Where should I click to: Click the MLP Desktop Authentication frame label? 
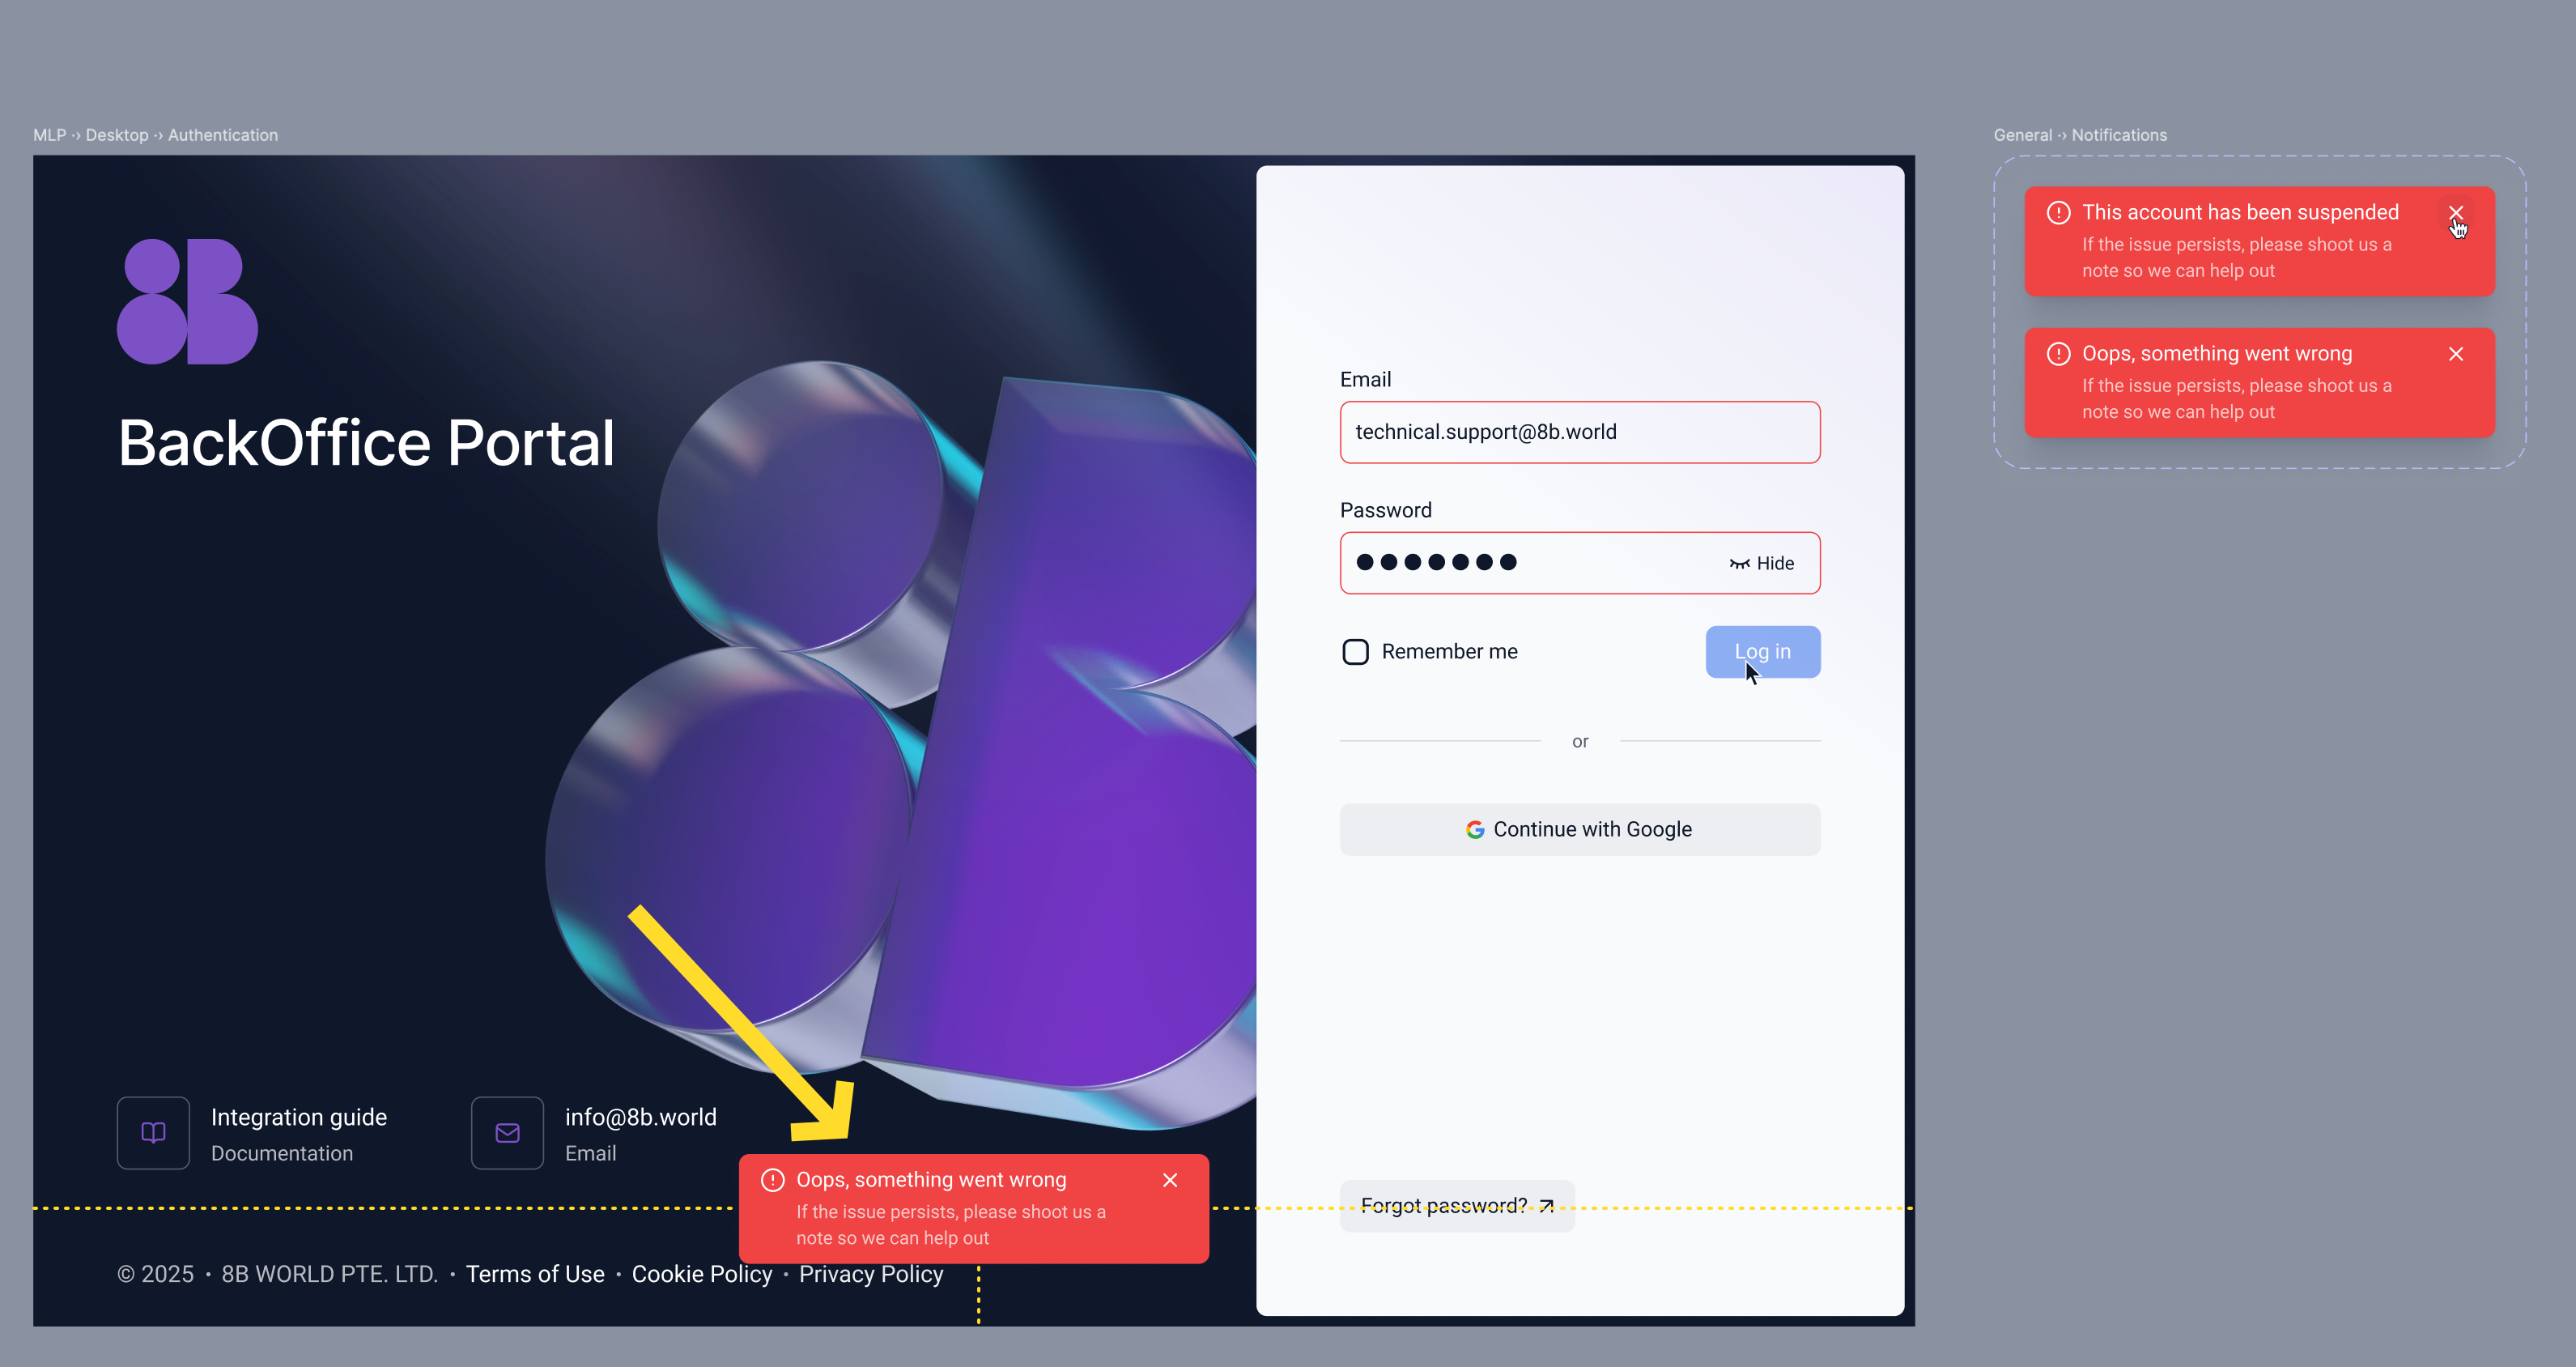[x=155, y=135]
